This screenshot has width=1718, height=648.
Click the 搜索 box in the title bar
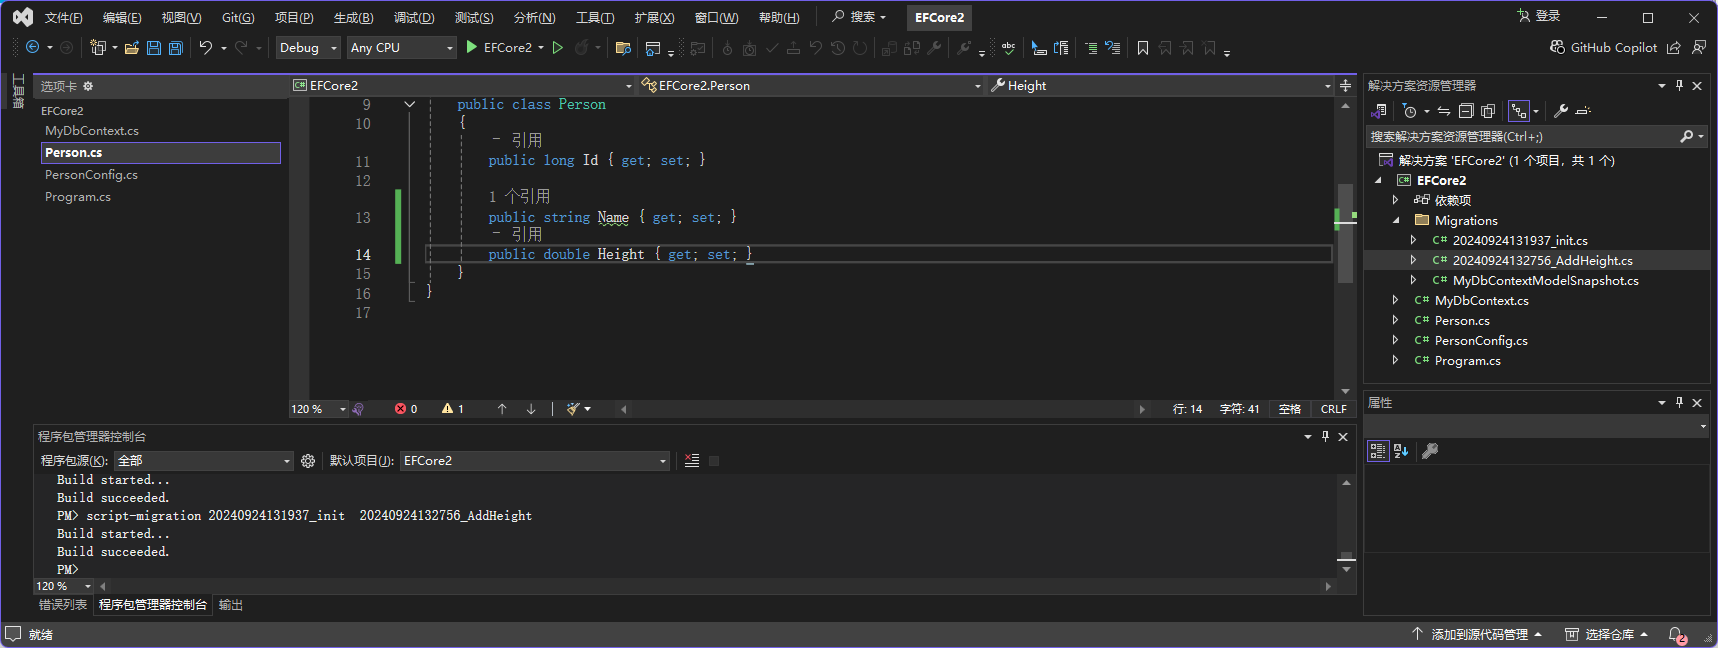pos(860,17)
